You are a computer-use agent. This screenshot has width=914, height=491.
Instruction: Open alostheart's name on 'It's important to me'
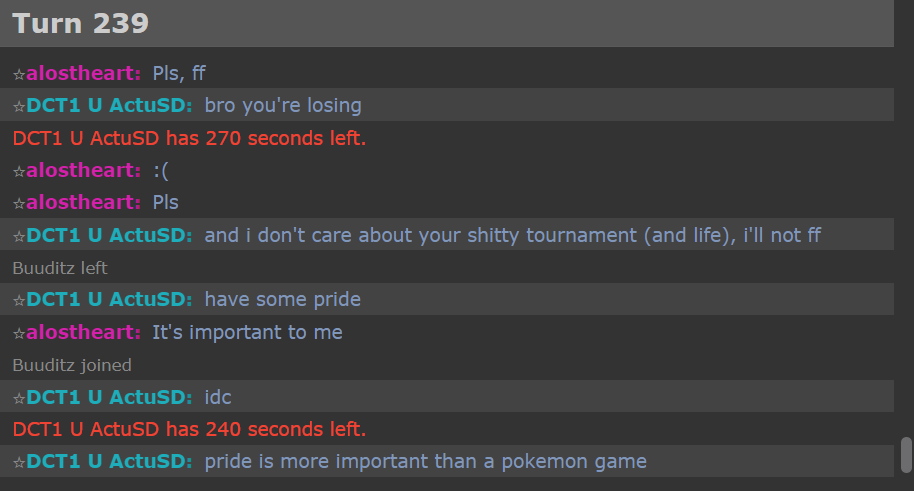click(x=84, y=333)
